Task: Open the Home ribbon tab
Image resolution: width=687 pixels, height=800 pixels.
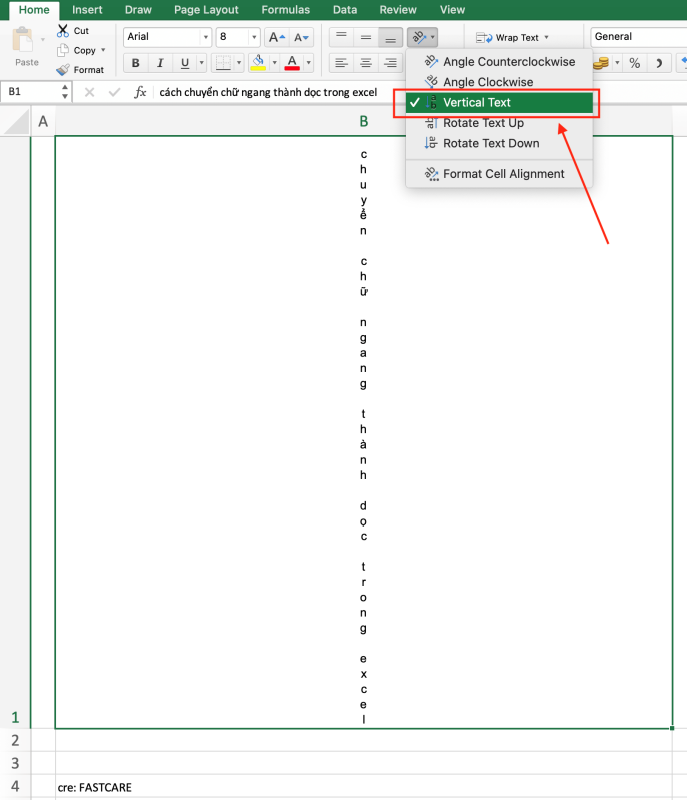Action: (34, 10)
